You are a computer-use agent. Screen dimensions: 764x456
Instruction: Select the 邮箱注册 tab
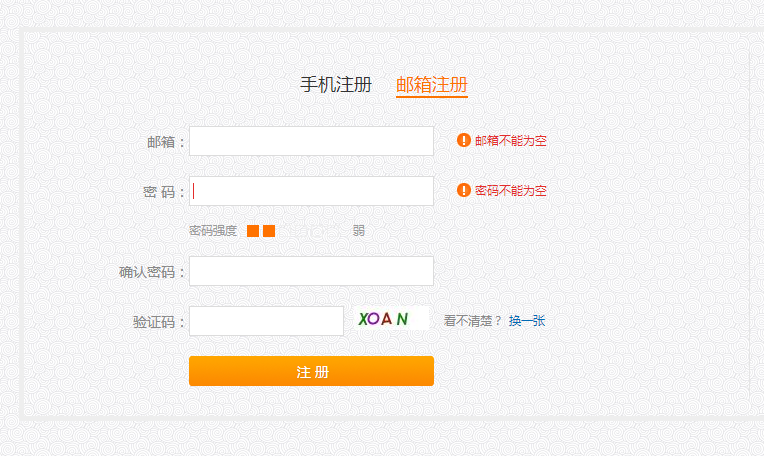(432, 85)
